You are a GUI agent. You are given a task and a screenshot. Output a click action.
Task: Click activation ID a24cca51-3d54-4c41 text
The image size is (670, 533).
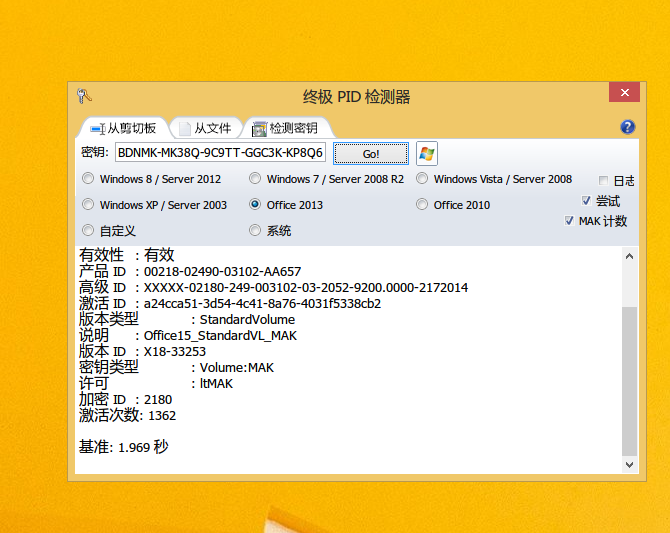coord(262,303)
